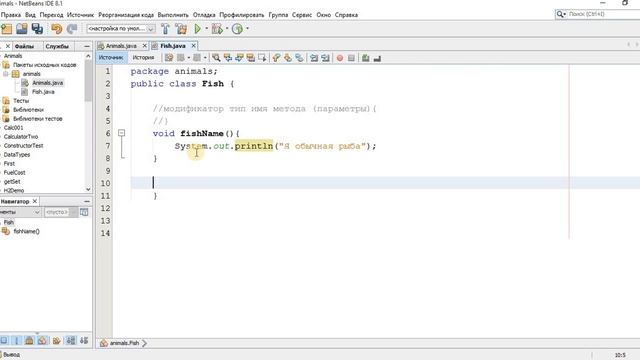Select the Источник source view

pos(111,58)
